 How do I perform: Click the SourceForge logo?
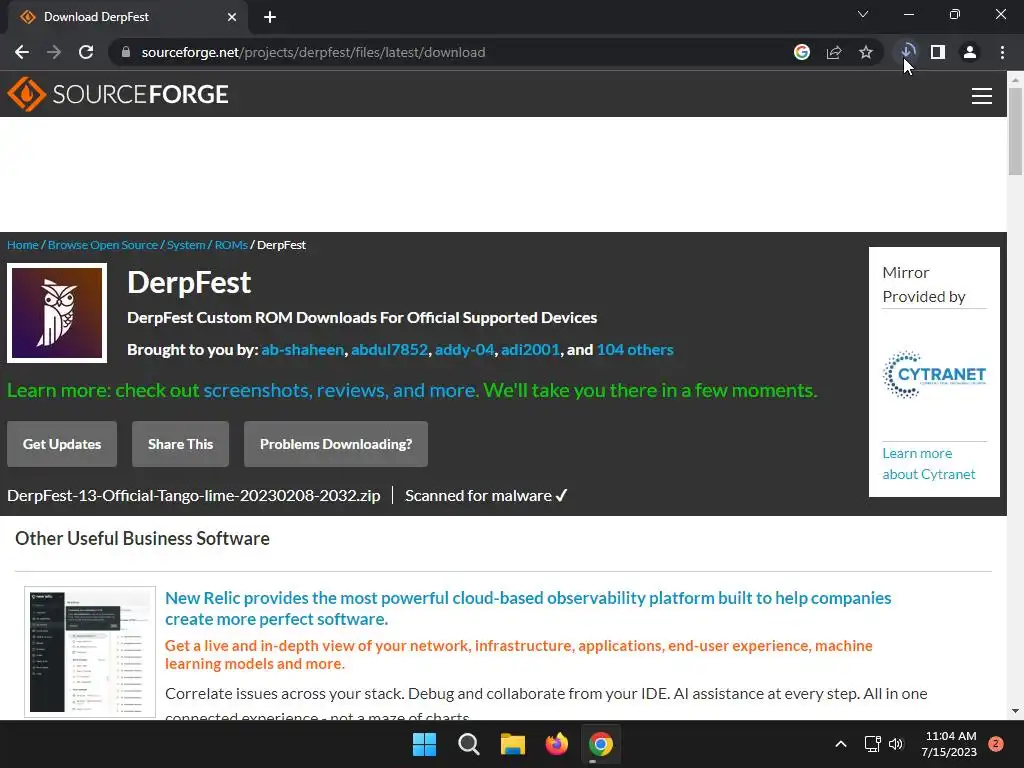(118, 94)
